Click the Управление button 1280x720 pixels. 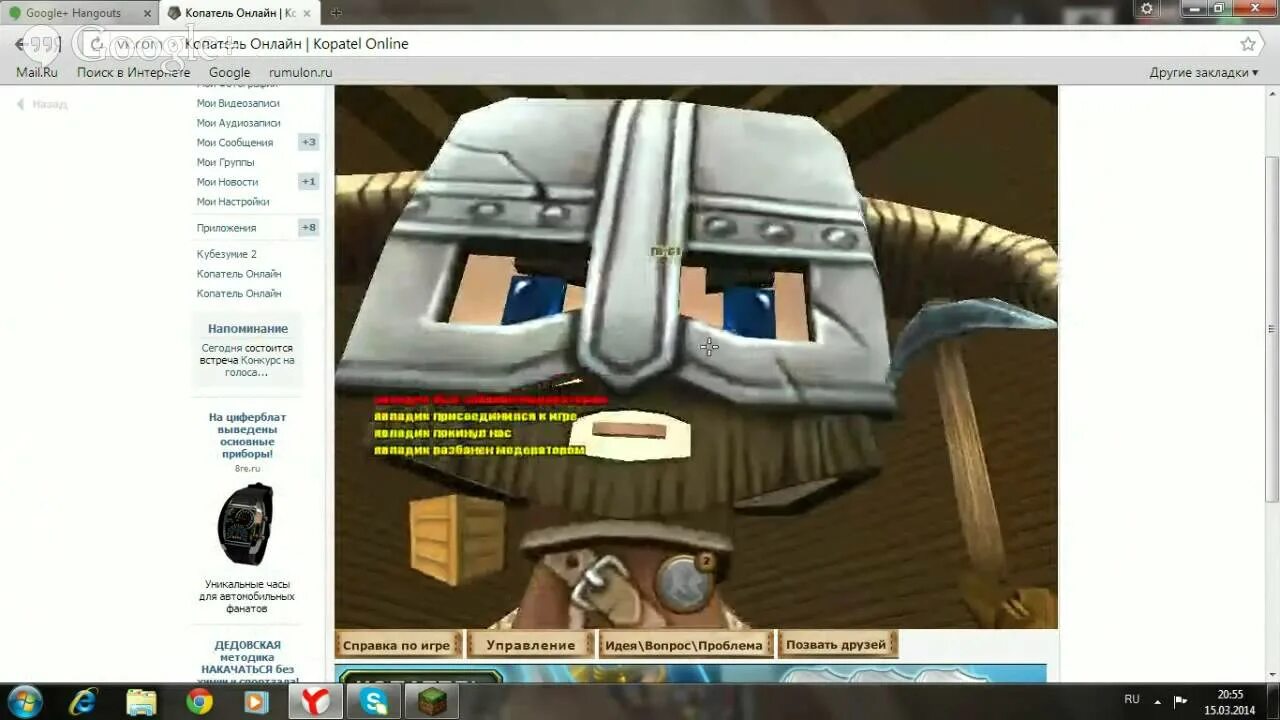[530, 645]
